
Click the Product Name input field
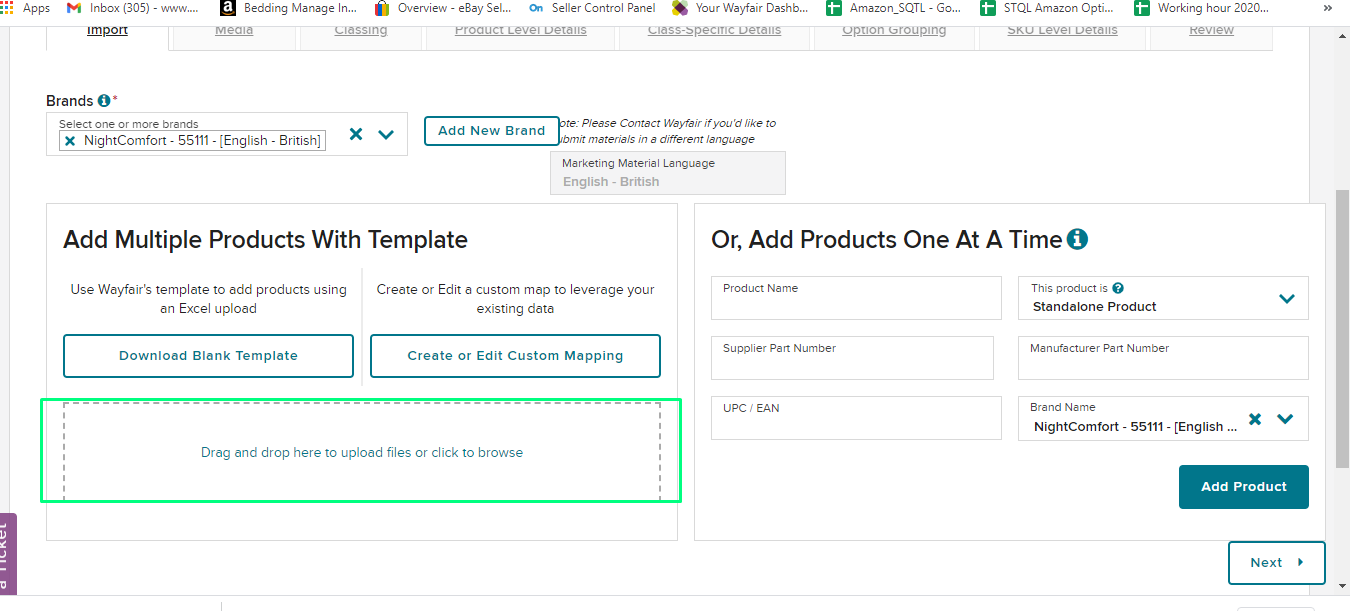click(x=856, y=298)
